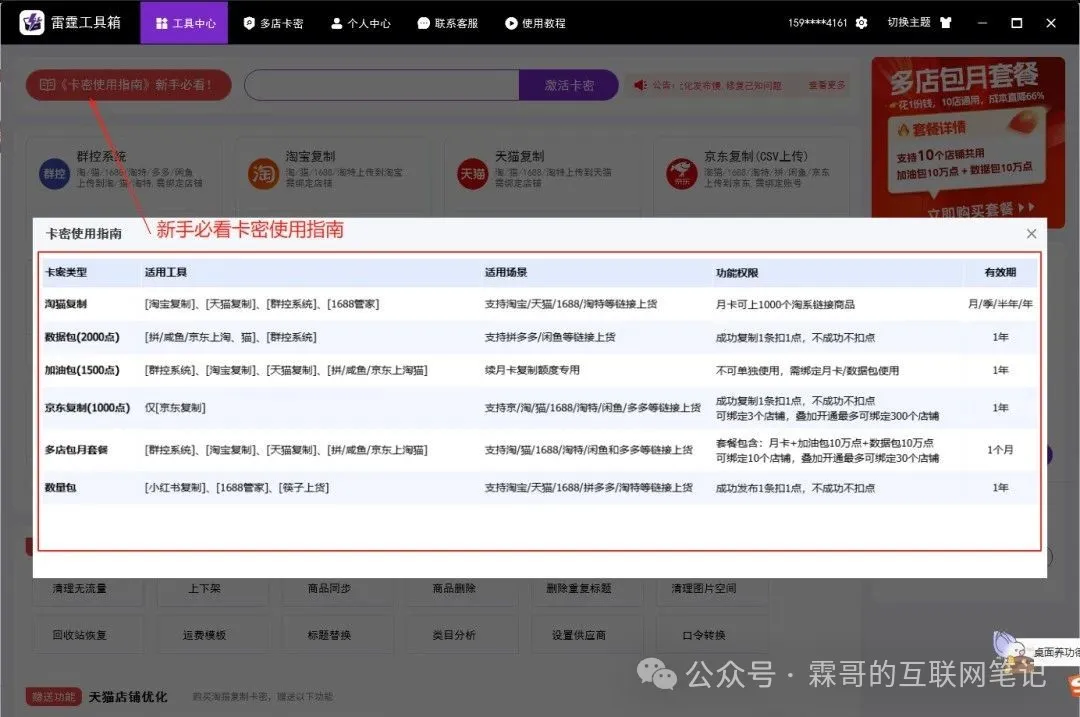This screenshot has width=1080, height=717.
Task: Open 京东复制 (CSV上传) icon
Action: (681, 172)
